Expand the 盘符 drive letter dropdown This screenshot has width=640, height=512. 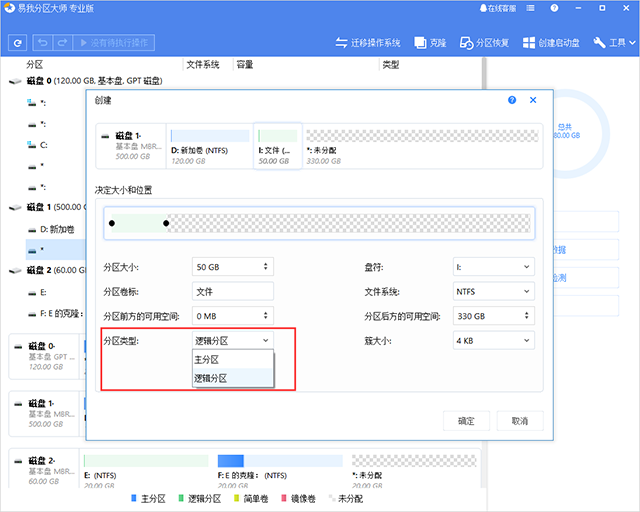click(x=492, y=267)
